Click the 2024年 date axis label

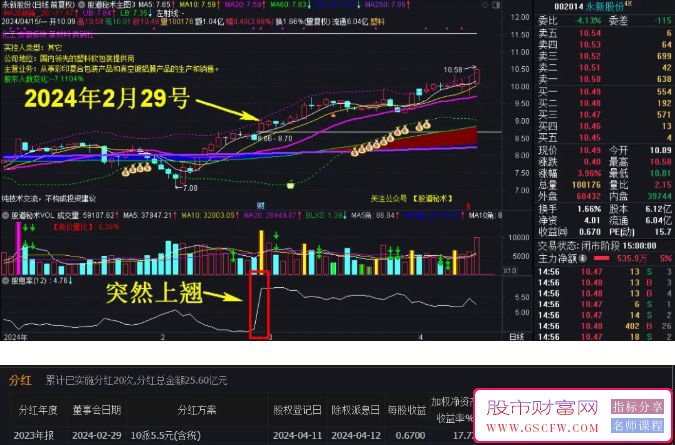tap(15, 337)
